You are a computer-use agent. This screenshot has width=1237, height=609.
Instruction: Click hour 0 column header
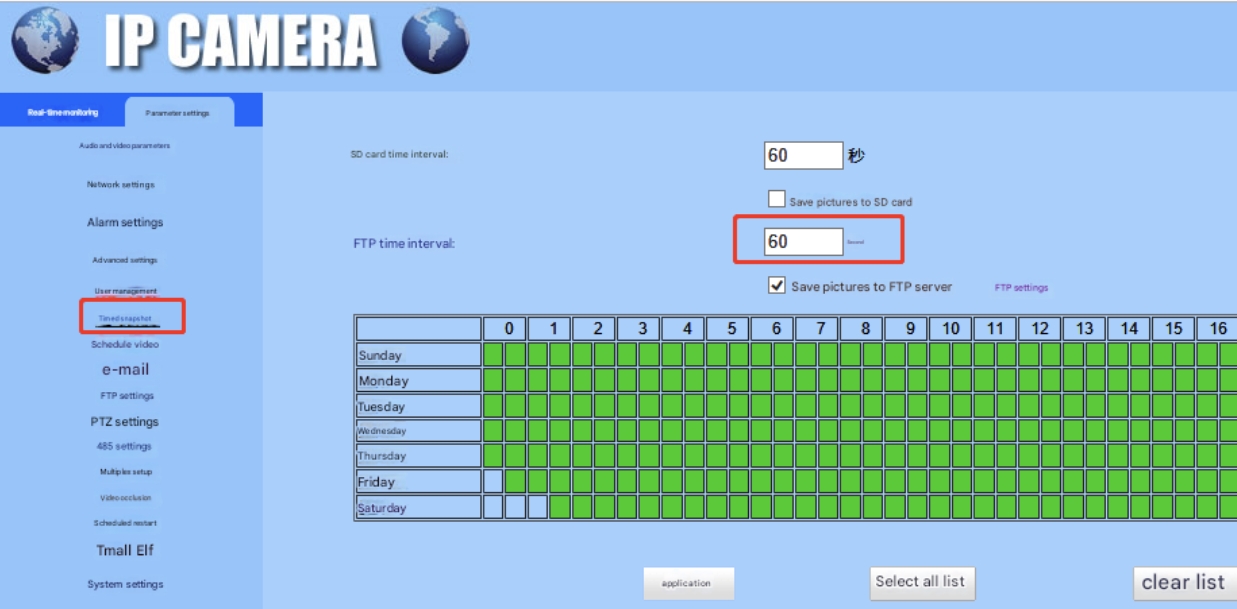click(x=505, y=329)
